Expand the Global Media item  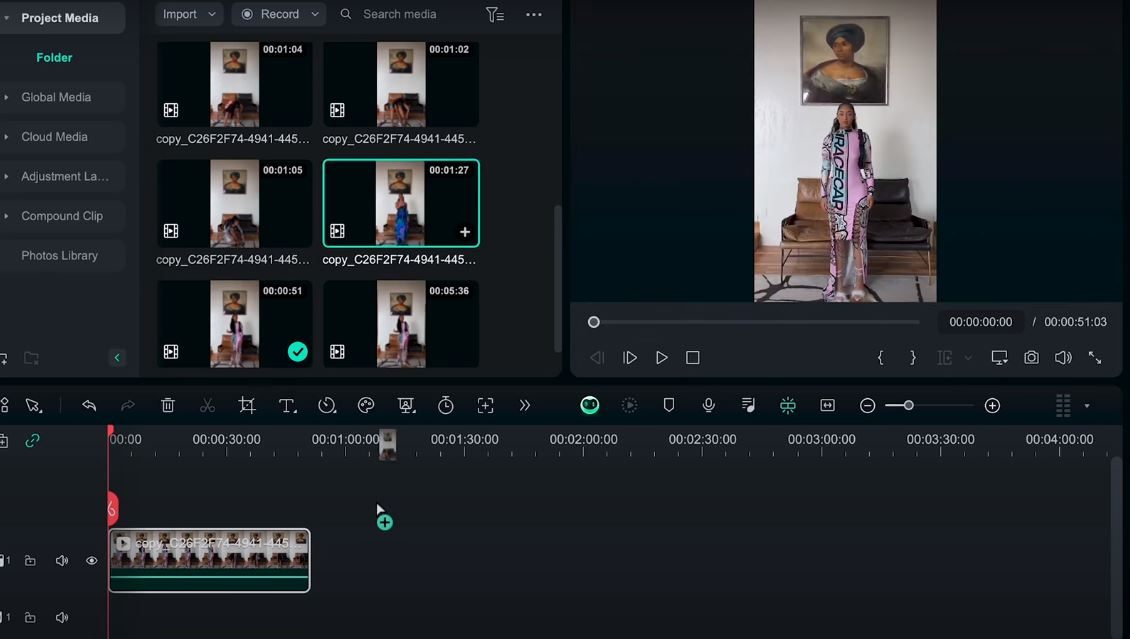click(6, 97)
